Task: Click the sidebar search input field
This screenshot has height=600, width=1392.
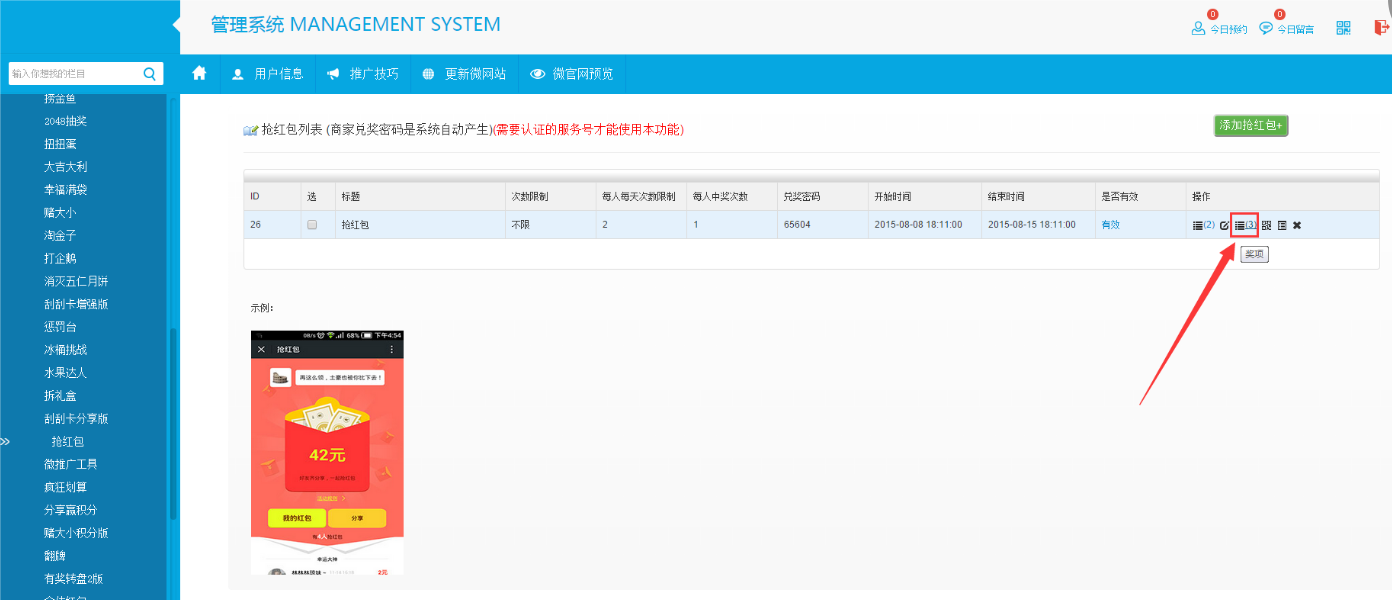Action: (x=73, y=73)
